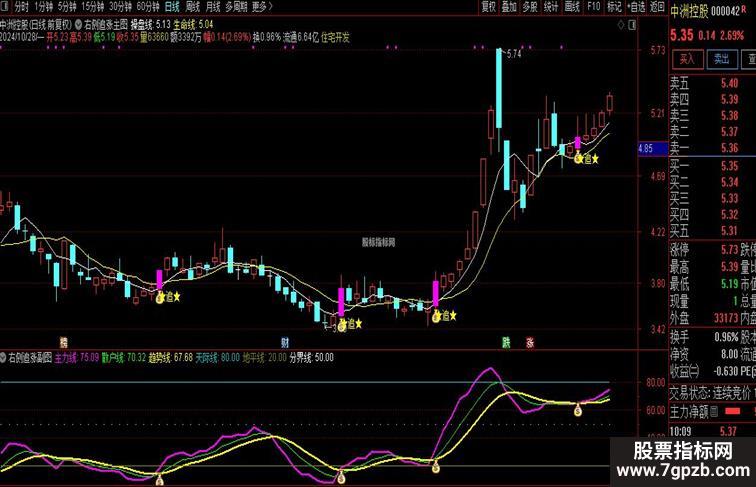Select the 15分钟 period tab
The height and width of the screenshot is (487, 756).
coord(92,7)
